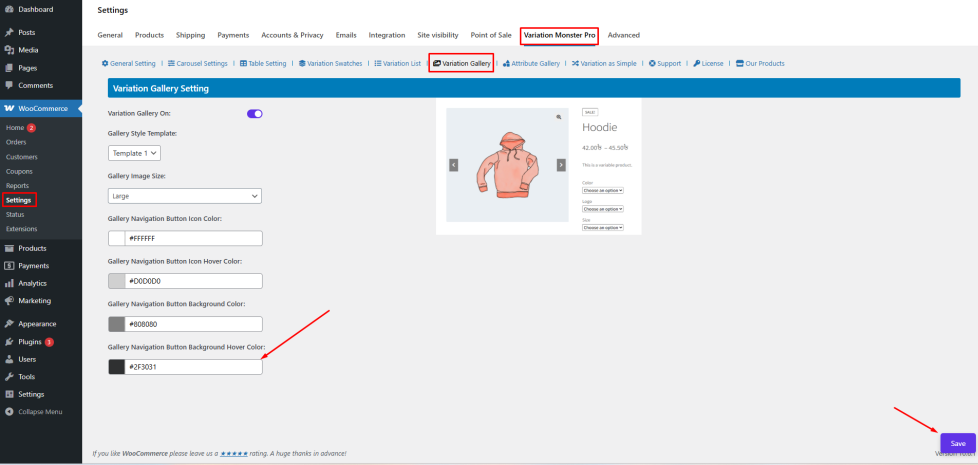The height and width of the screenshot is (465, 978).
Task: Click the #FFFFFF color input field
Action: [x=193, y=238]
